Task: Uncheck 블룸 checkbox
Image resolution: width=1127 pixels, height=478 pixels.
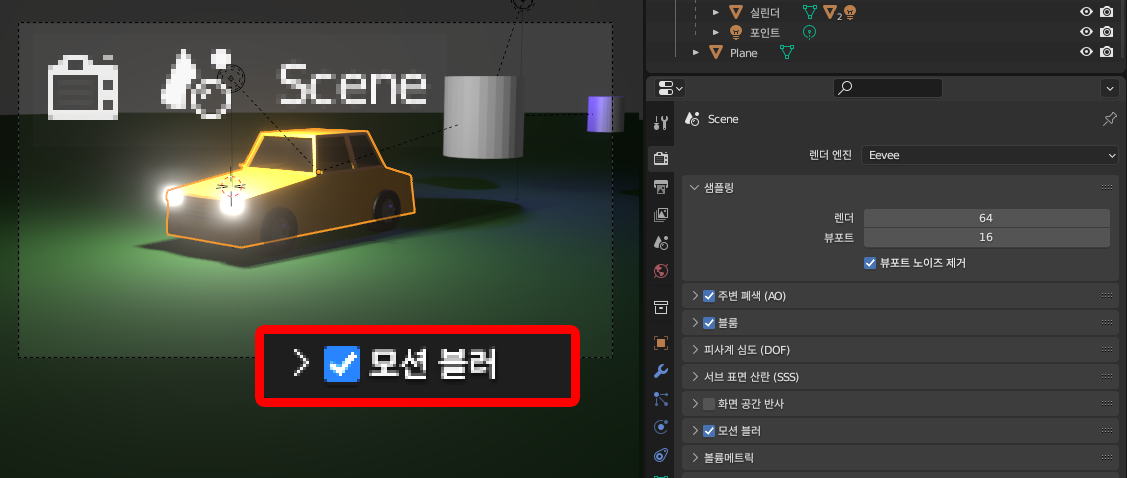Action: 709,323
